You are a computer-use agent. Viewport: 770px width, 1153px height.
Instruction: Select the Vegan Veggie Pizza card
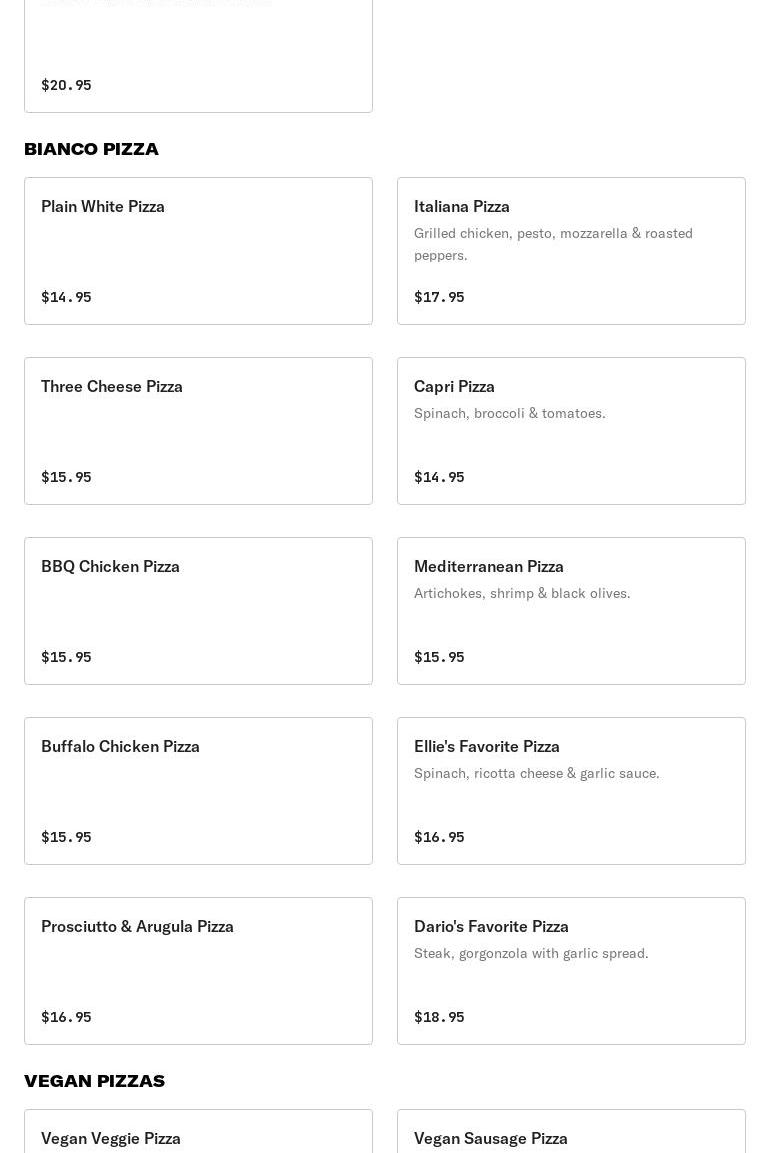[198, 1135]
